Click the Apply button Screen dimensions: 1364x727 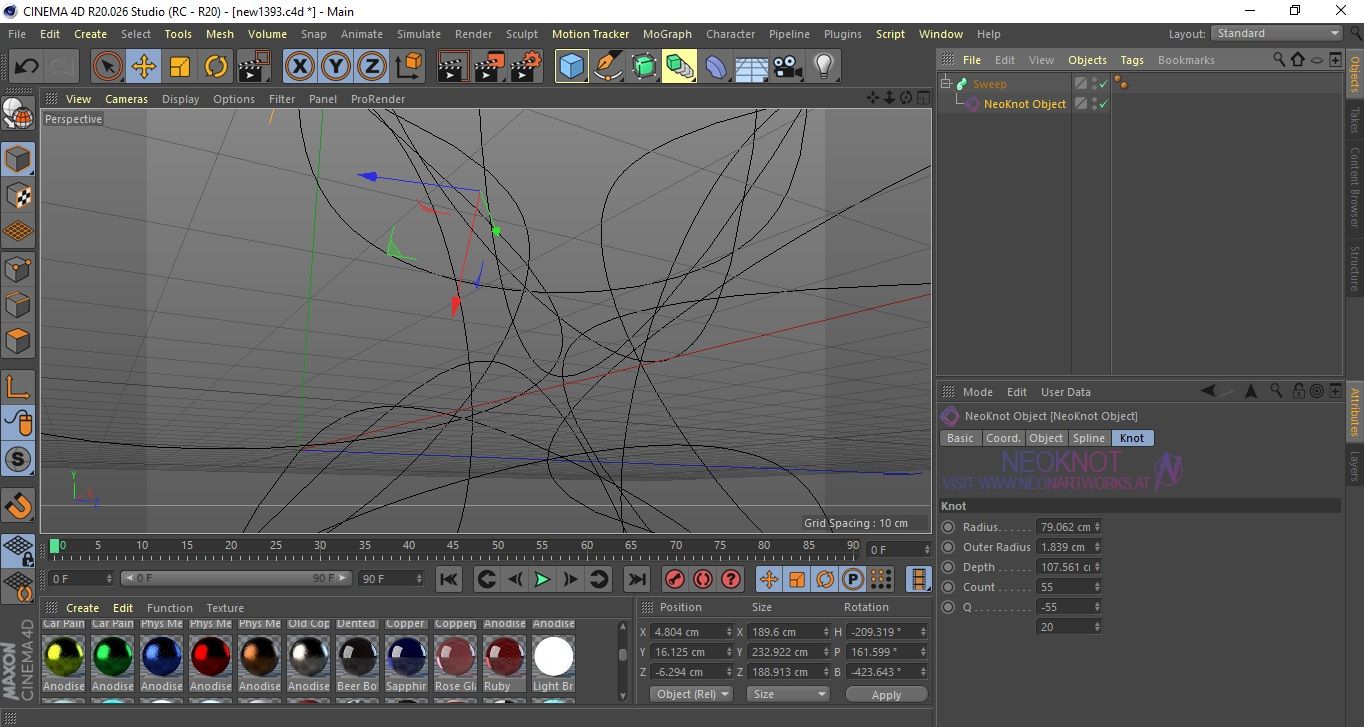pyautogui.click(x=886, y=694)
